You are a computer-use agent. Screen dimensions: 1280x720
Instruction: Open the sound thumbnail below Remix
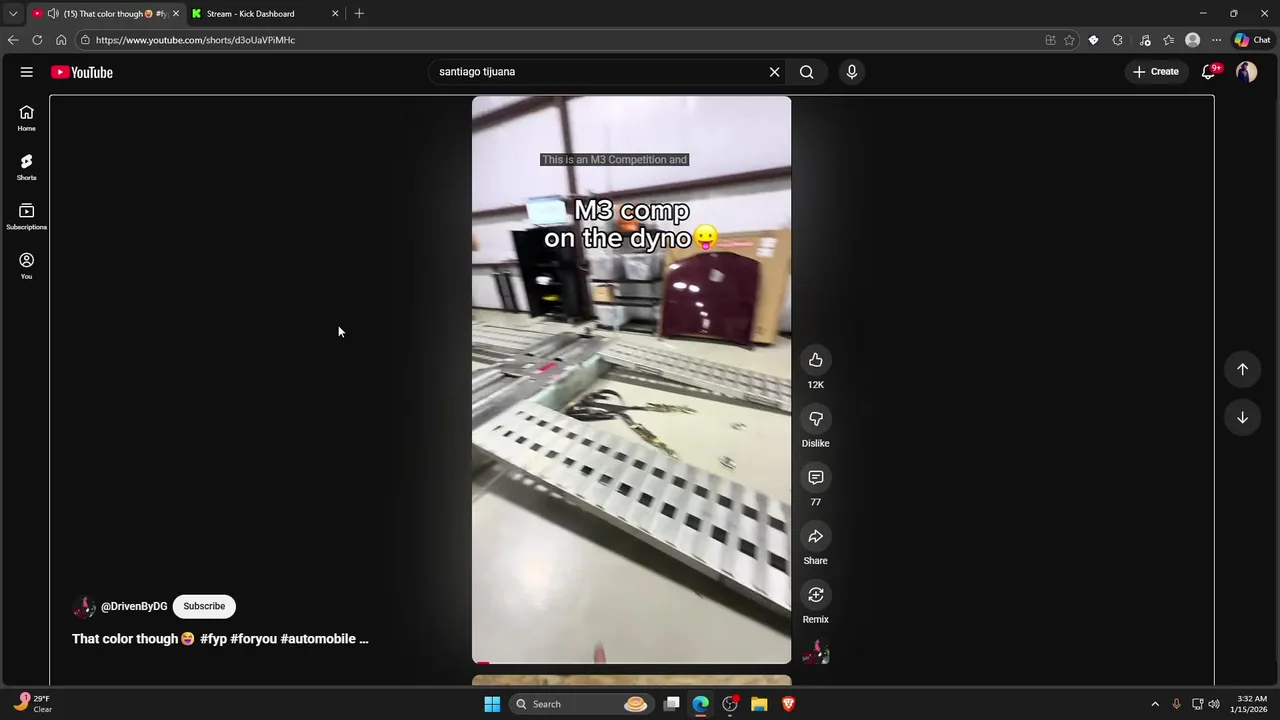point(816,652)
